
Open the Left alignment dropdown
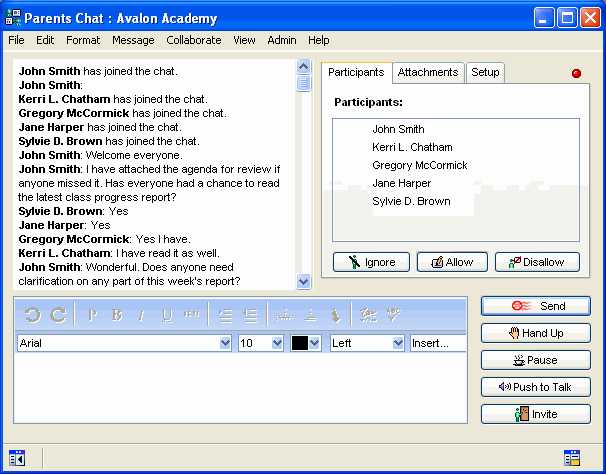(396, 343)
